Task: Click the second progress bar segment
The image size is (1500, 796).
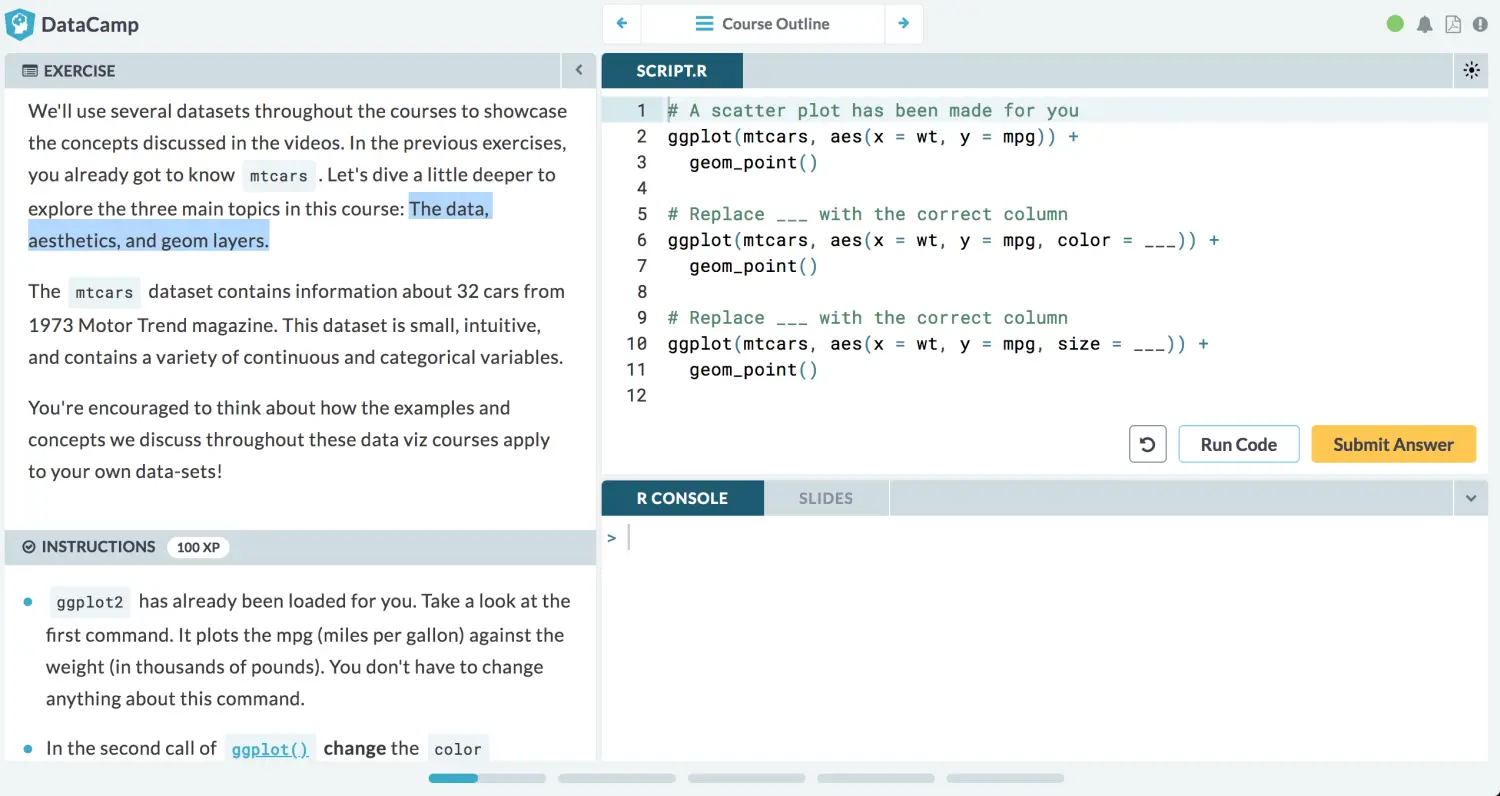Action: click(x=617, y=778)
